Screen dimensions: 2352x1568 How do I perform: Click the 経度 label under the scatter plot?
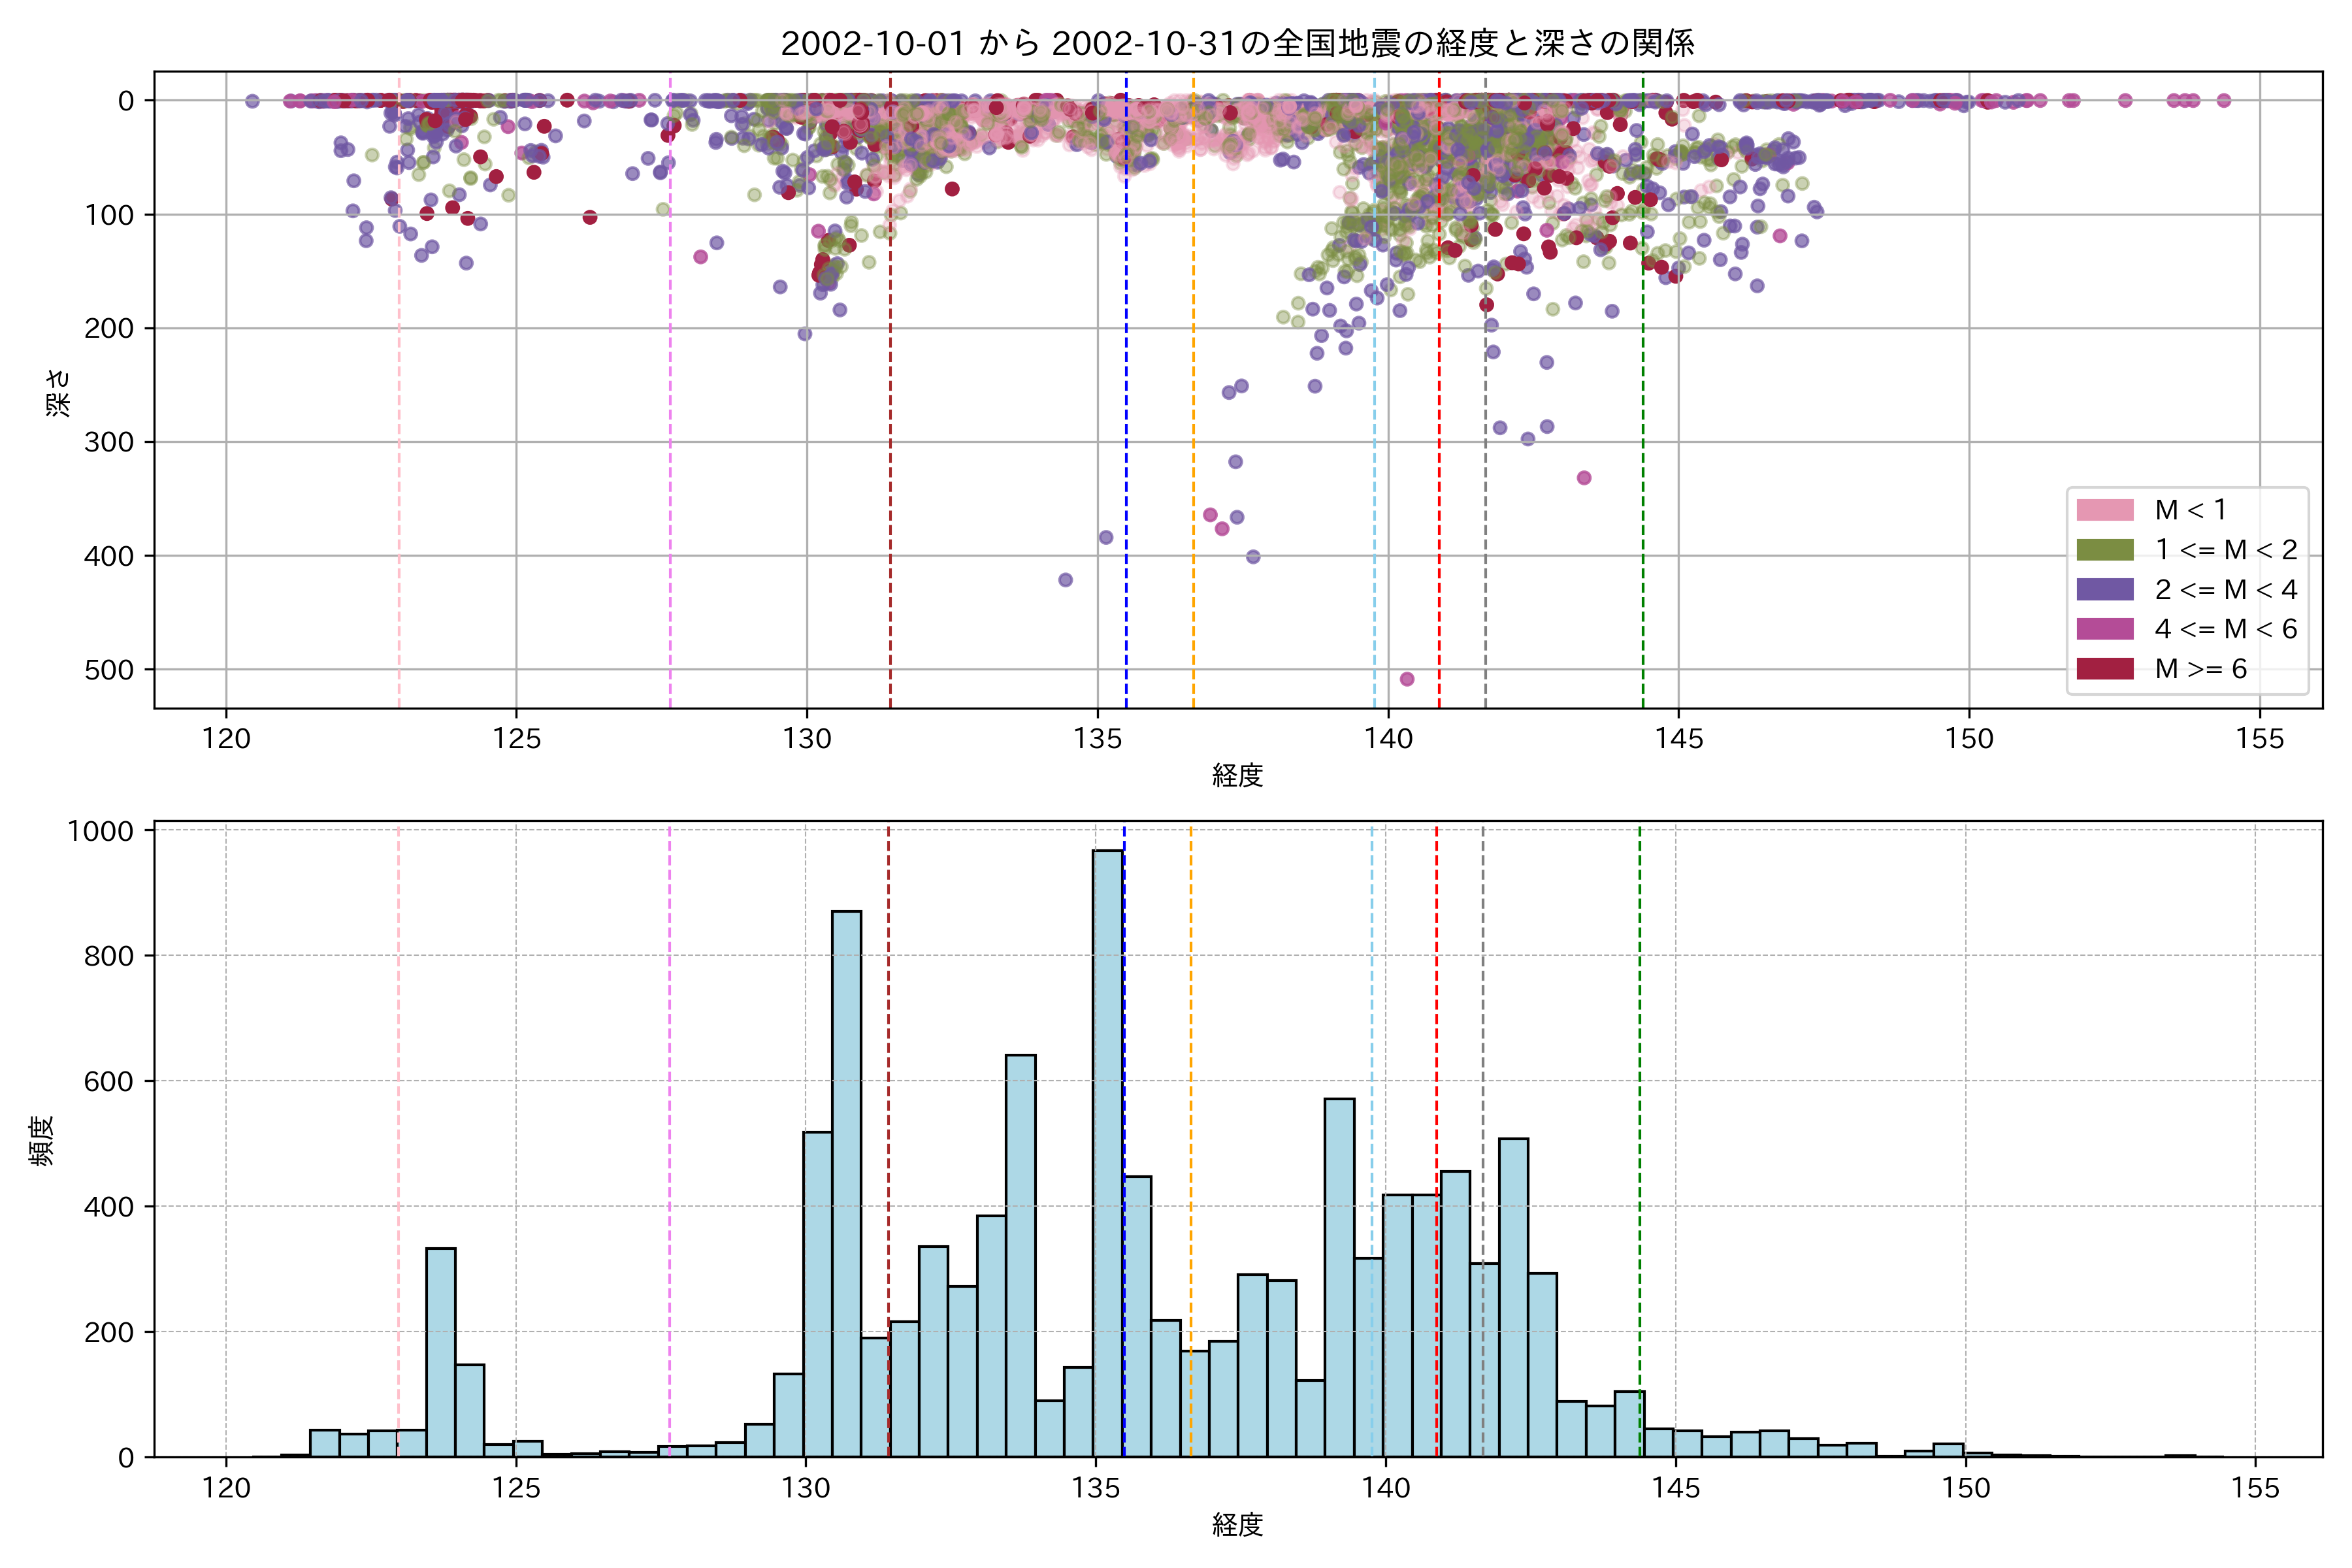coord(1237,776)
